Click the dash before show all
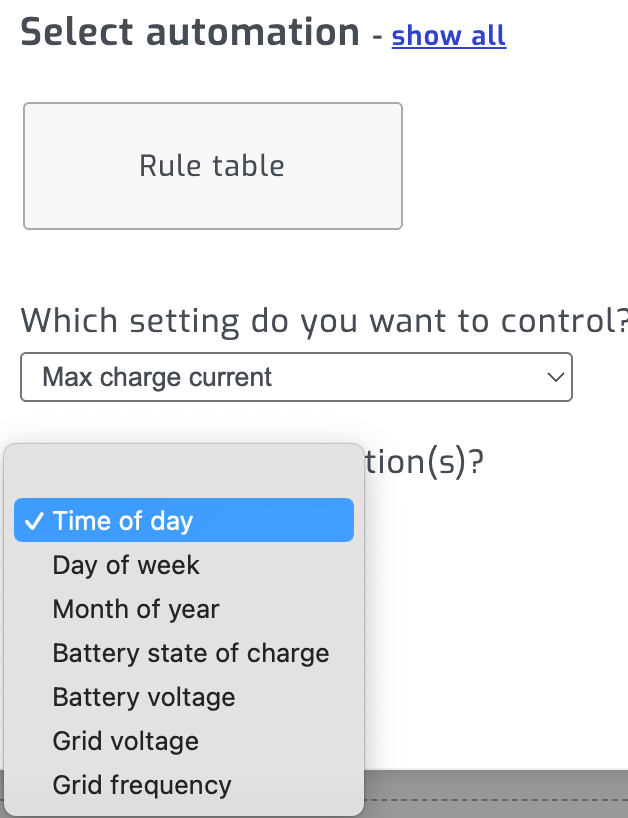The height and width of the screenshot is (818, 628). [x=376, y=37]
